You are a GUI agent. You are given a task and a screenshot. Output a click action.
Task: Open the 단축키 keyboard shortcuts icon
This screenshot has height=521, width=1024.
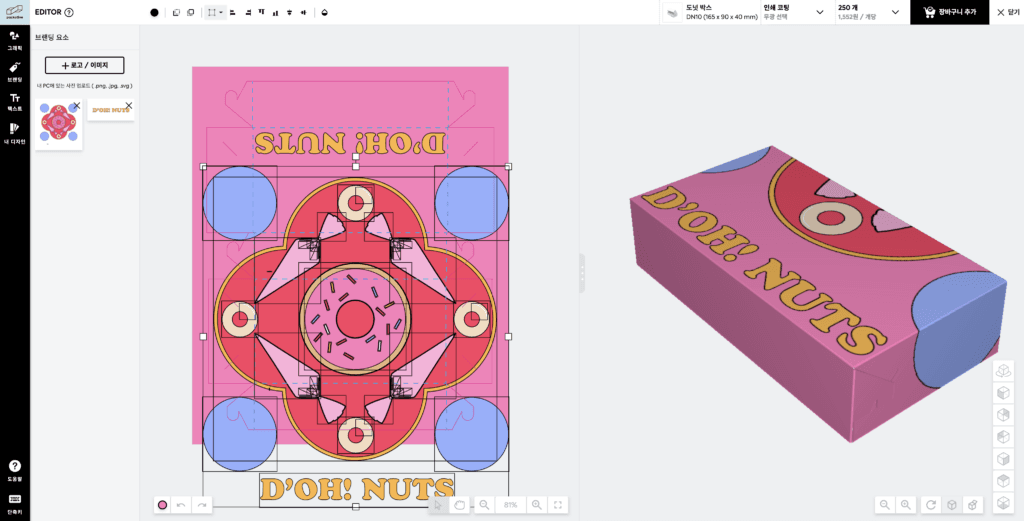pyautogui.click(x=14, y=502)
